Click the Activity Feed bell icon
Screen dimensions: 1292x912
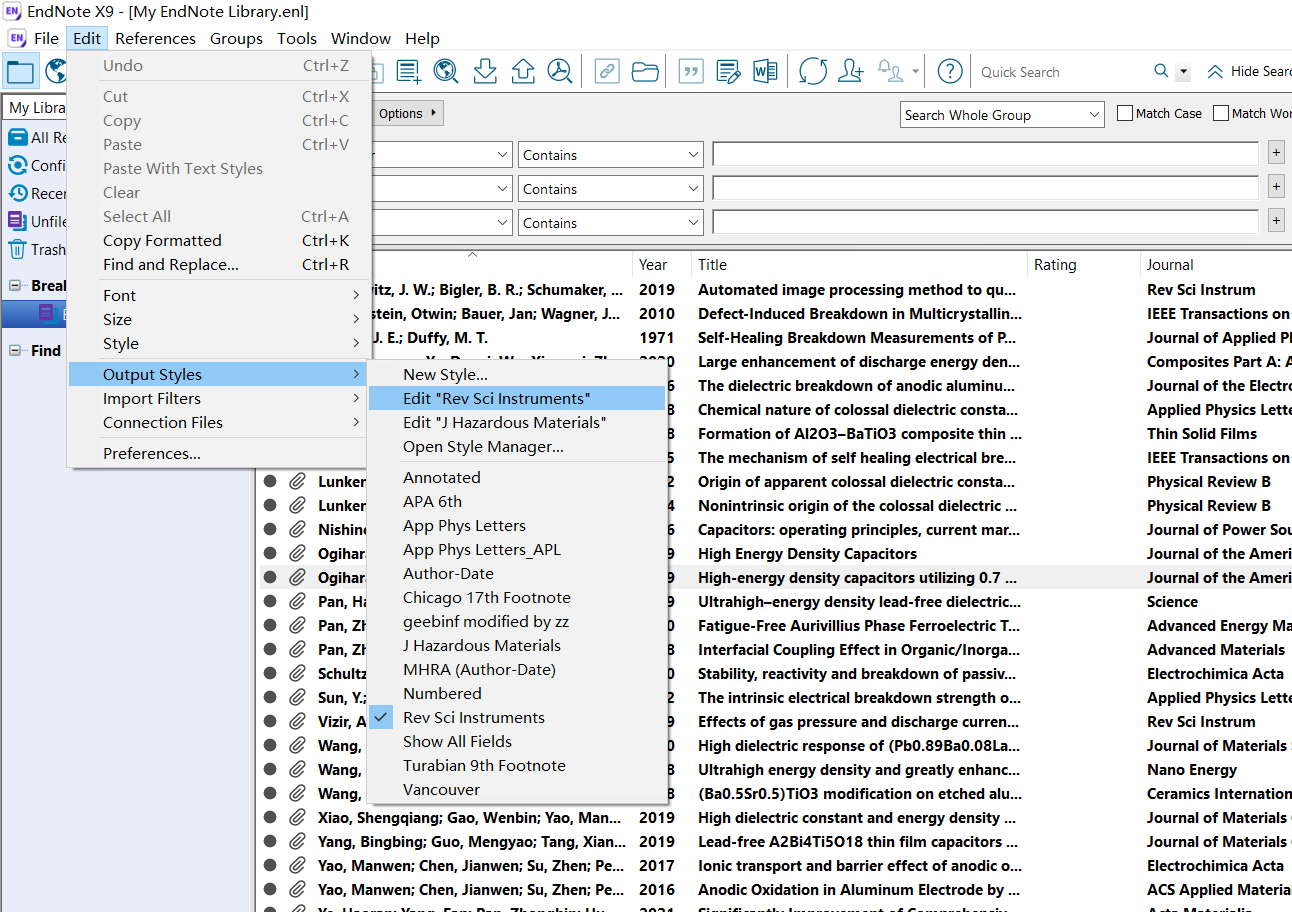tap(890, 71)
